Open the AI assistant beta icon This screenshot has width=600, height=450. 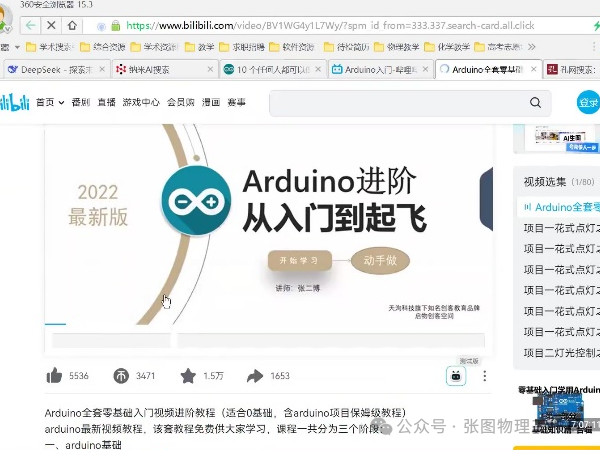click(455, 376)
